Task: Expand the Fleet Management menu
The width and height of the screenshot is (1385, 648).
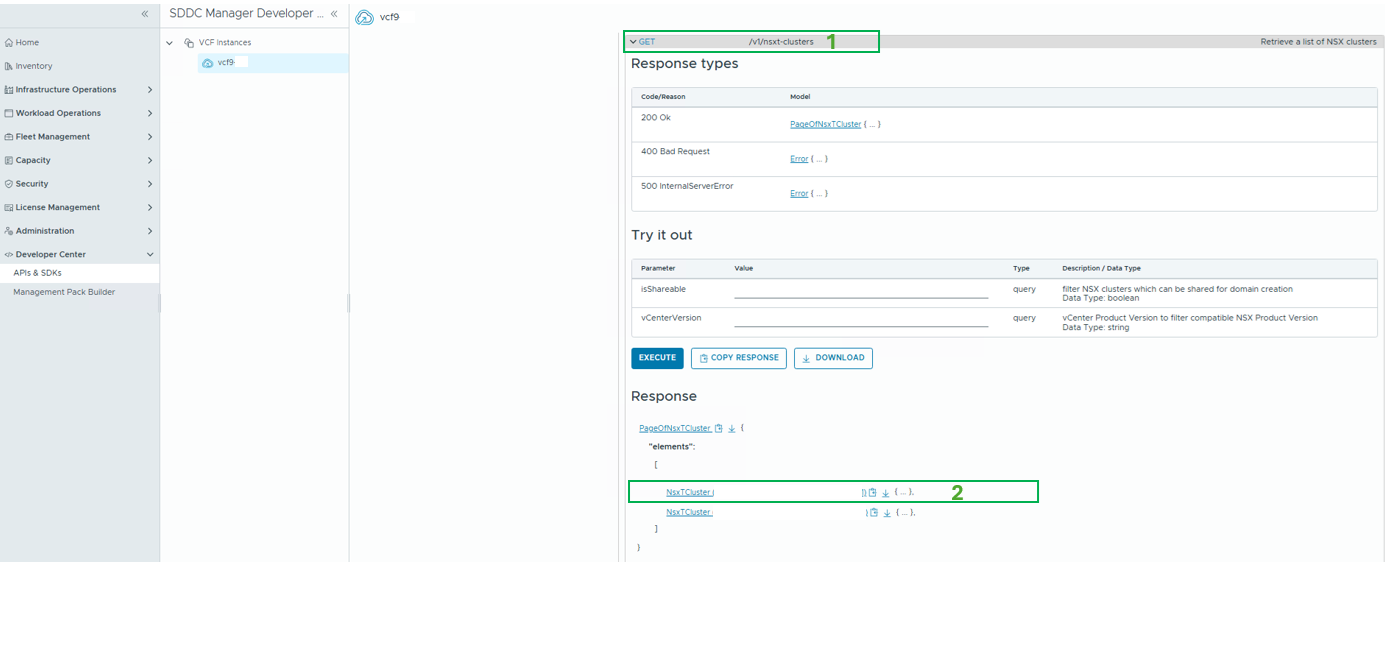Action: coord(150,137)
